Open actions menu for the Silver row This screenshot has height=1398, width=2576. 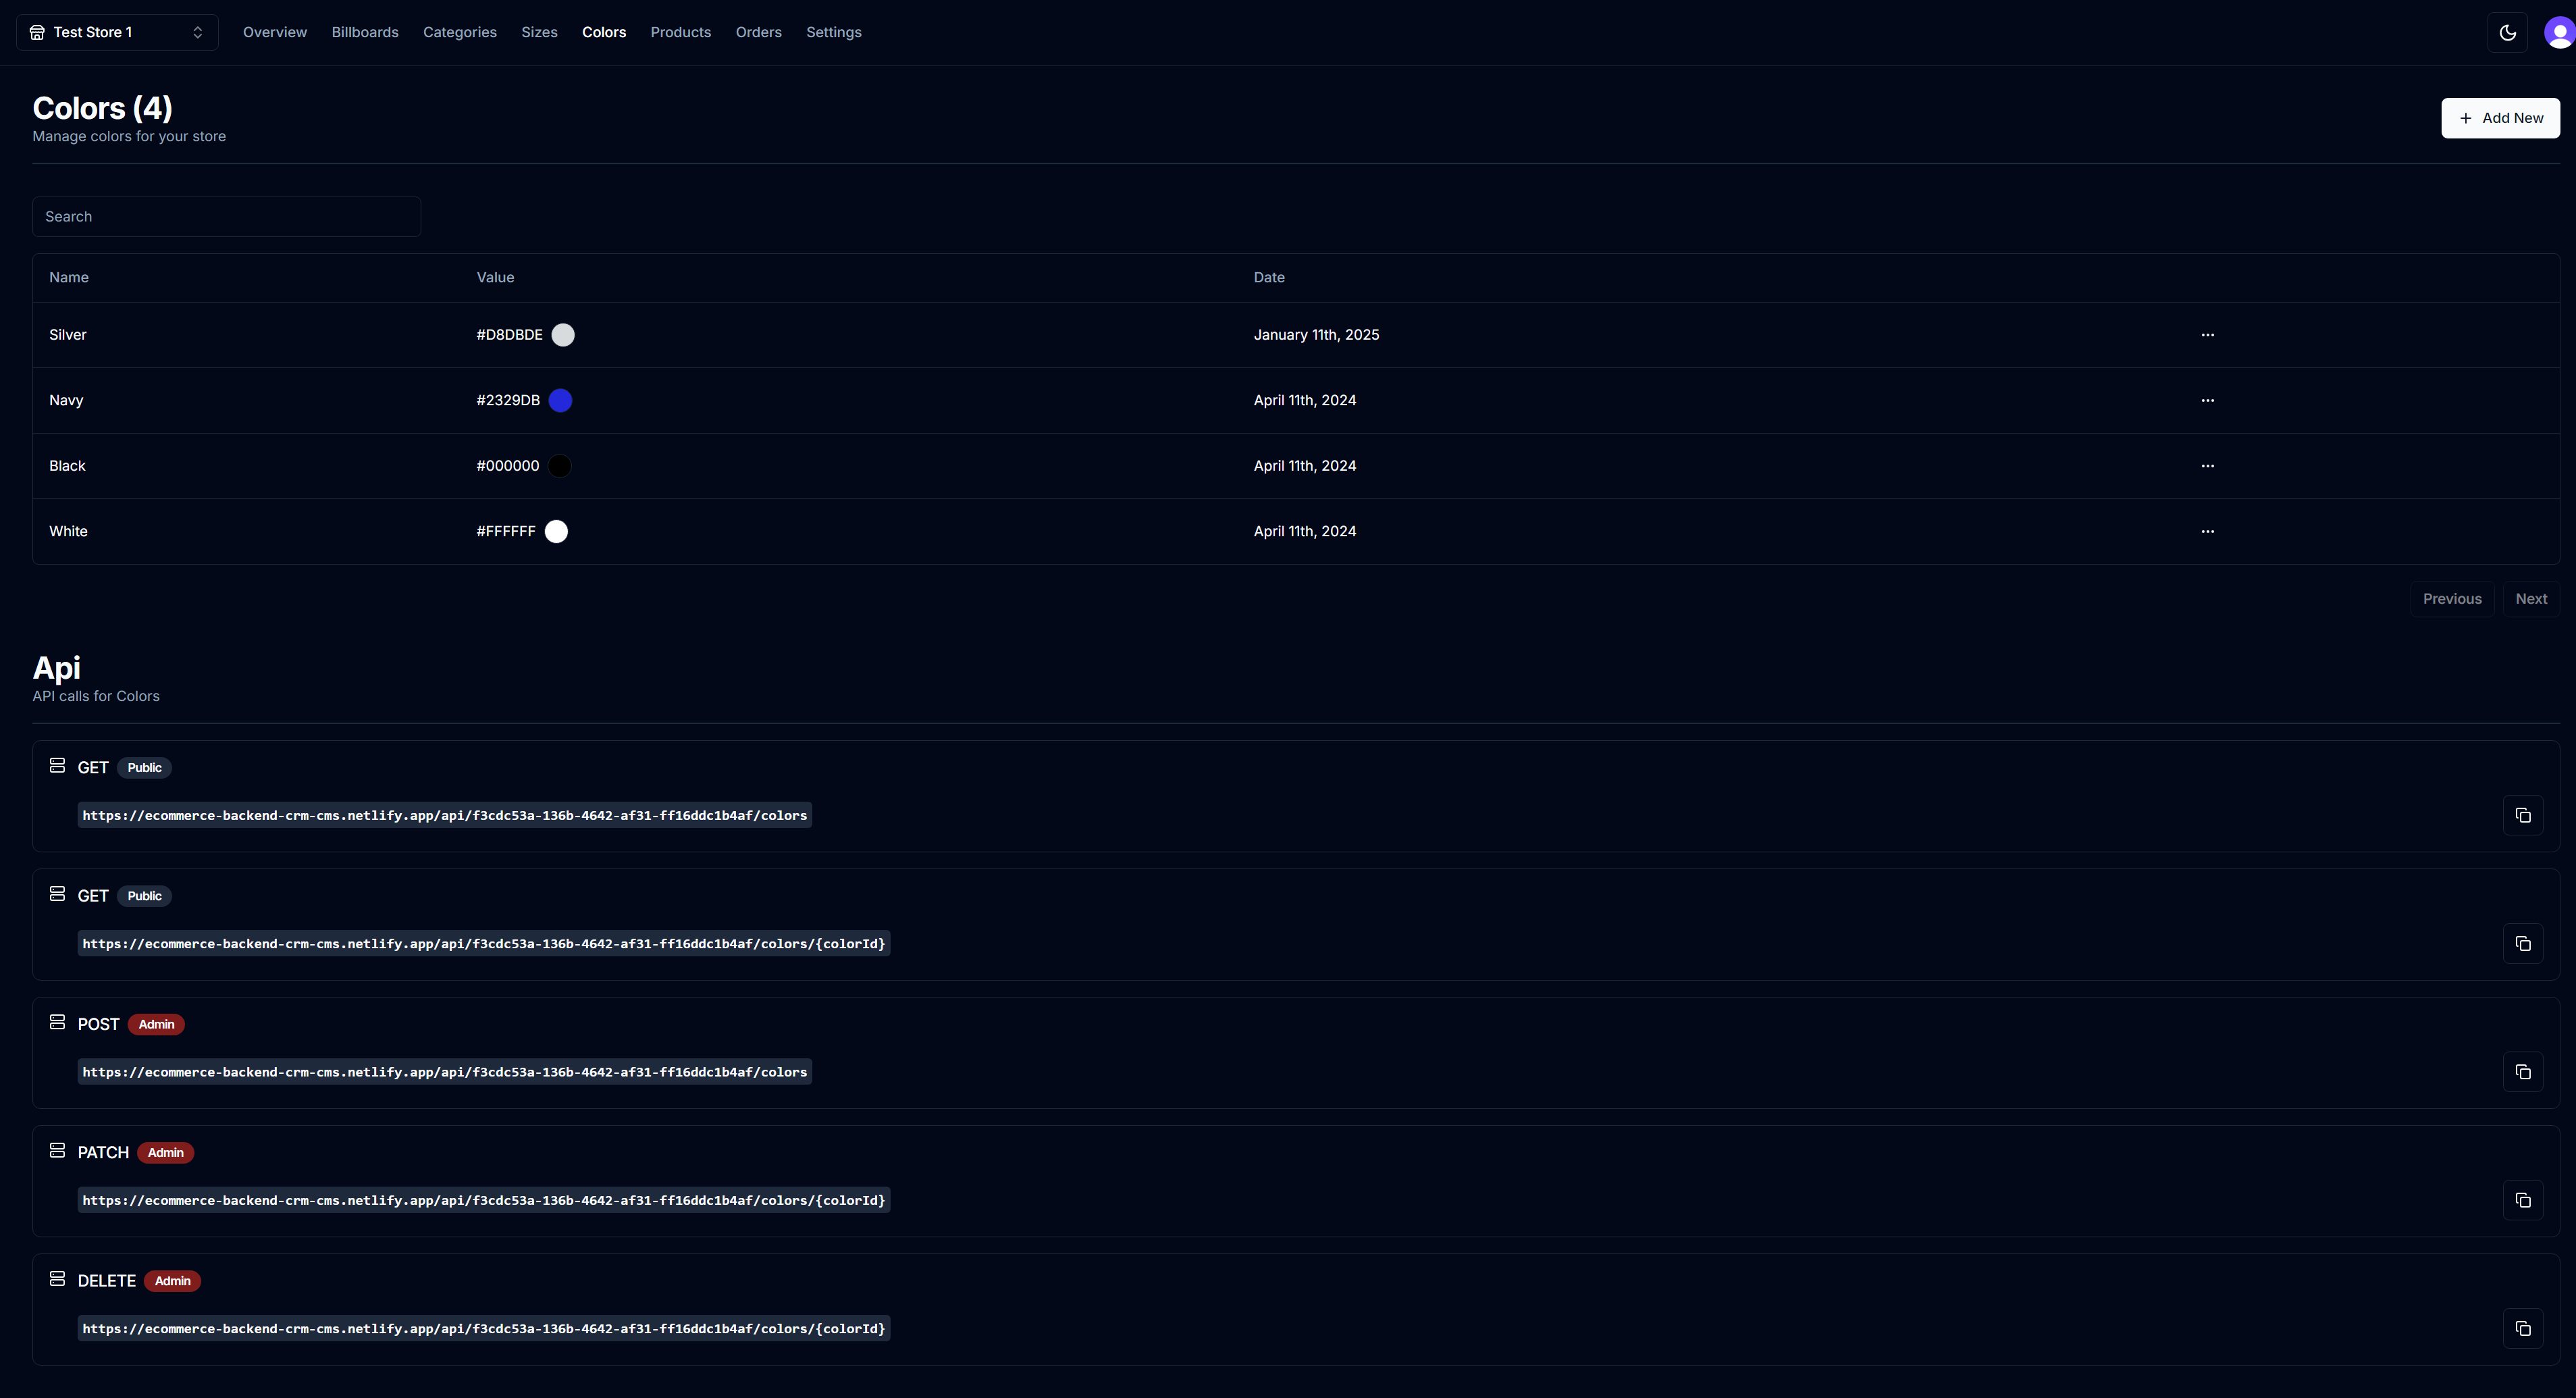[x=2207, y=335]
